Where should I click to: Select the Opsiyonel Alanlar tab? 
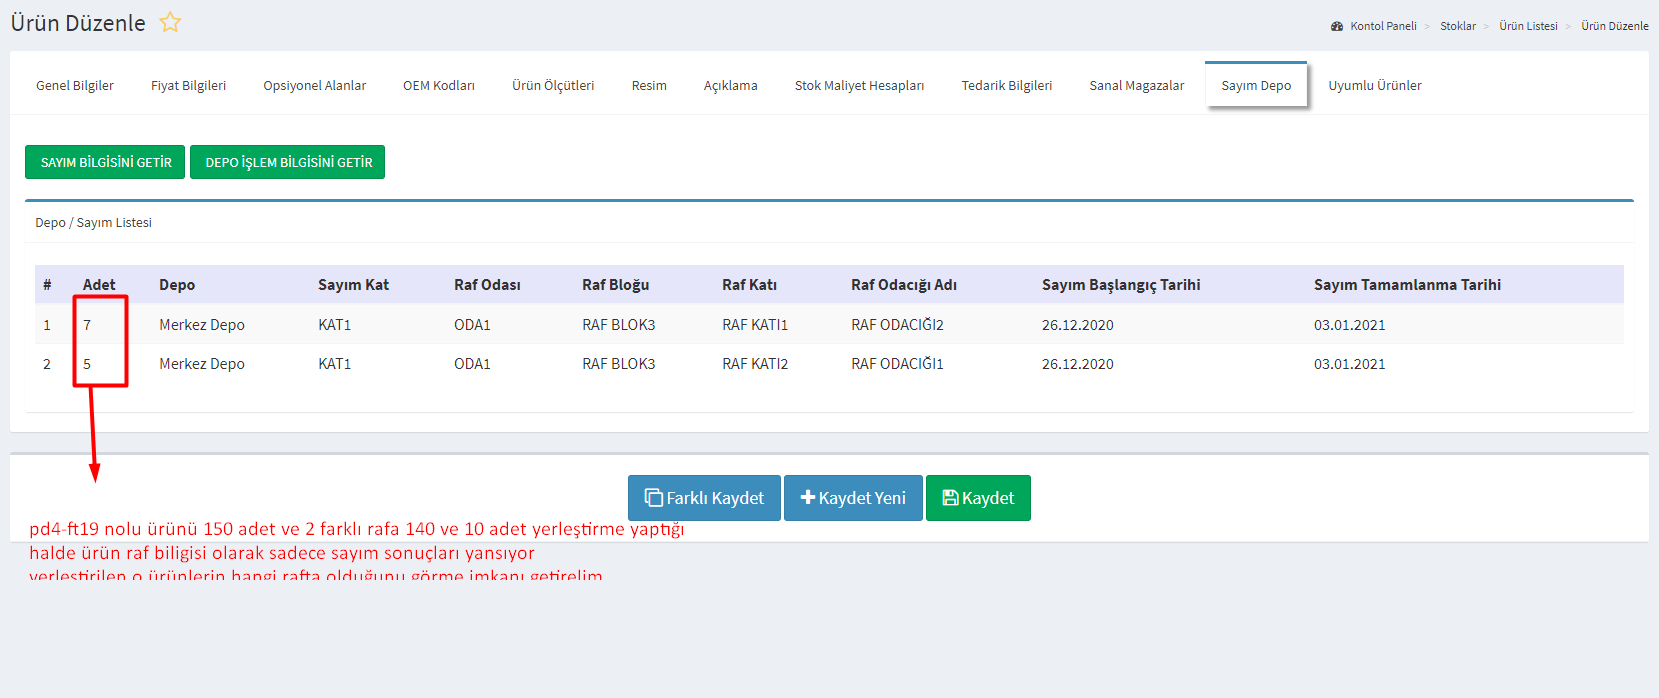(314, 86)
